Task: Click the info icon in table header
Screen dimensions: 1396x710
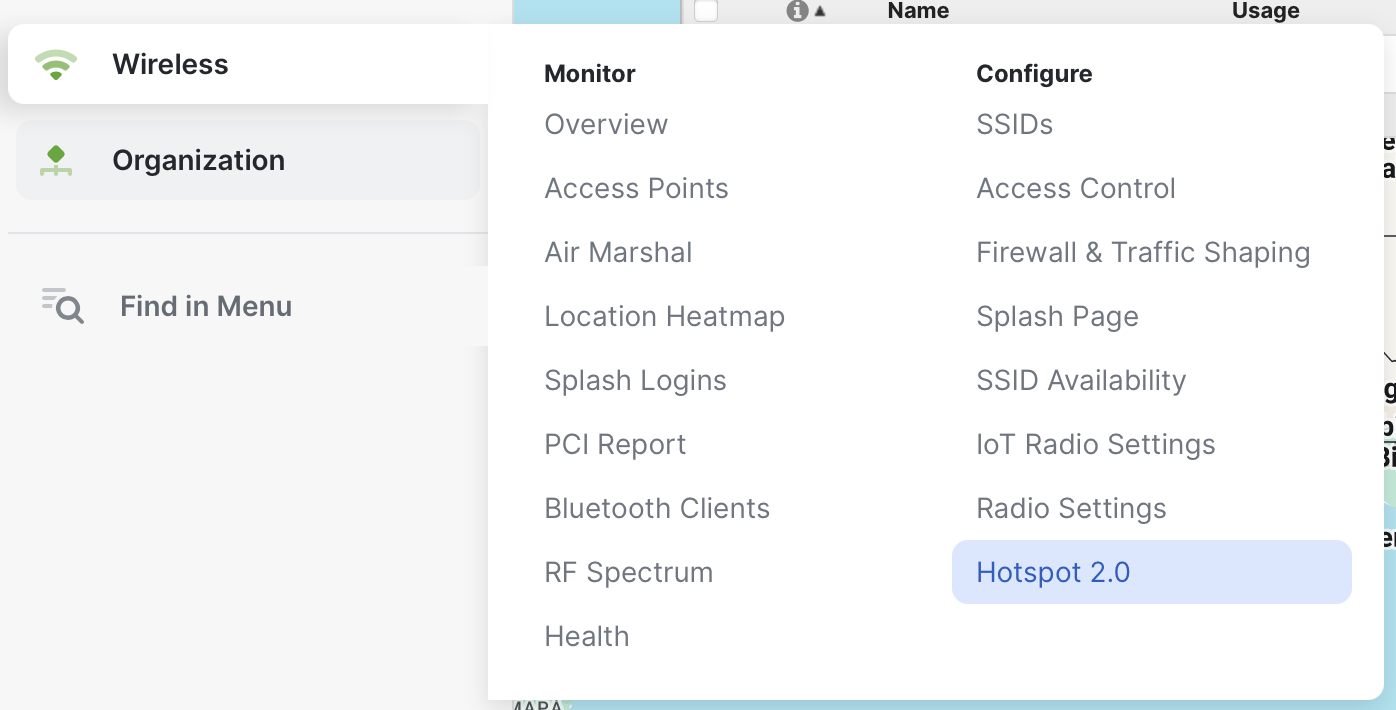Action: pyautogui.click(x=796, y=11)
